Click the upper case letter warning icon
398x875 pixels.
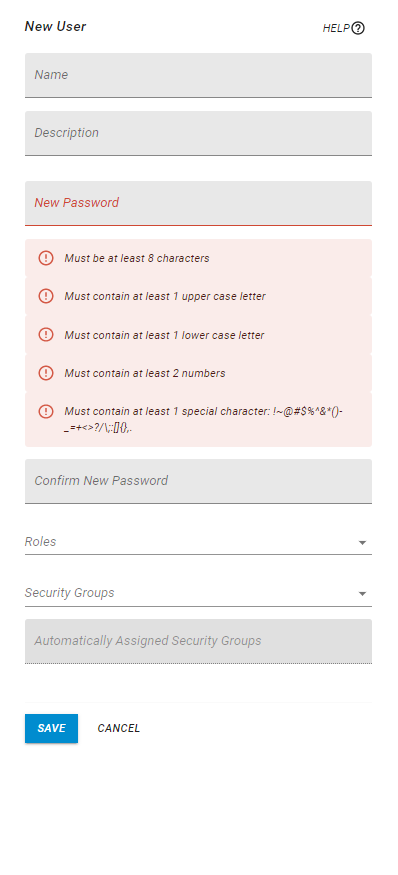click(x=46, y=296)
